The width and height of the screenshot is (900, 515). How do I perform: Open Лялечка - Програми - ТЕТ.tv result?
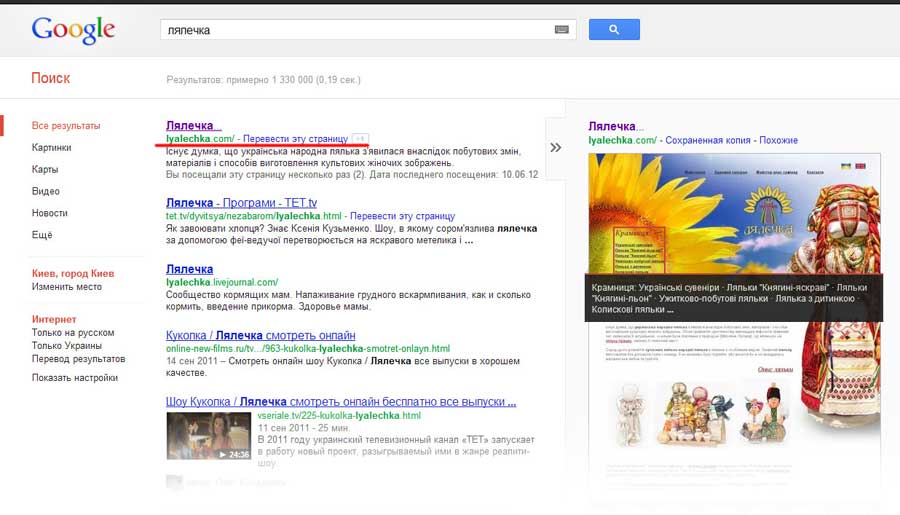241,203
